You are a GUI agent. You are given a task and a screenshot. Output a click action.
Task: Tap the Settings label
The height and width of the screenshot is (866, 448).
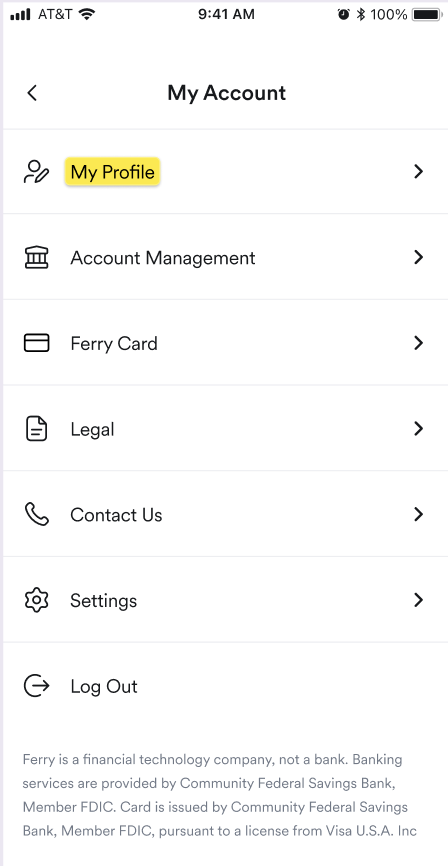coord(103,601)
